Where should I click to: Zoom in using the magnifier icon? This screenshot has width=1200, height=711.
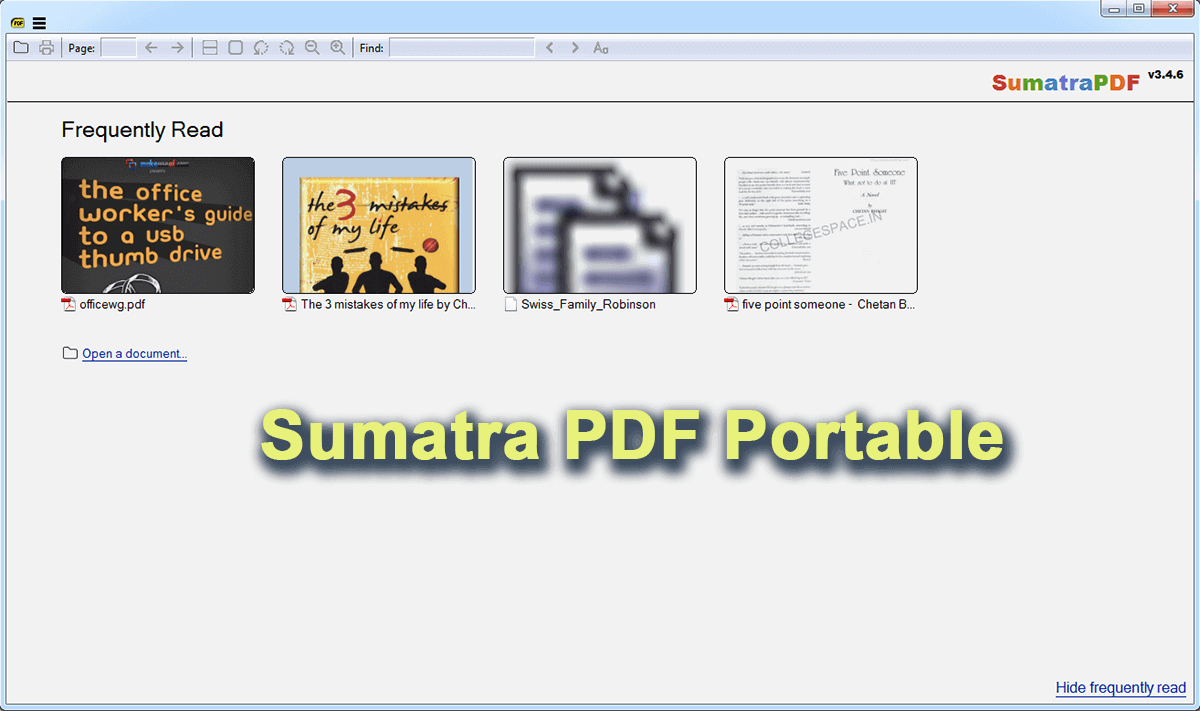click(338, 47)
